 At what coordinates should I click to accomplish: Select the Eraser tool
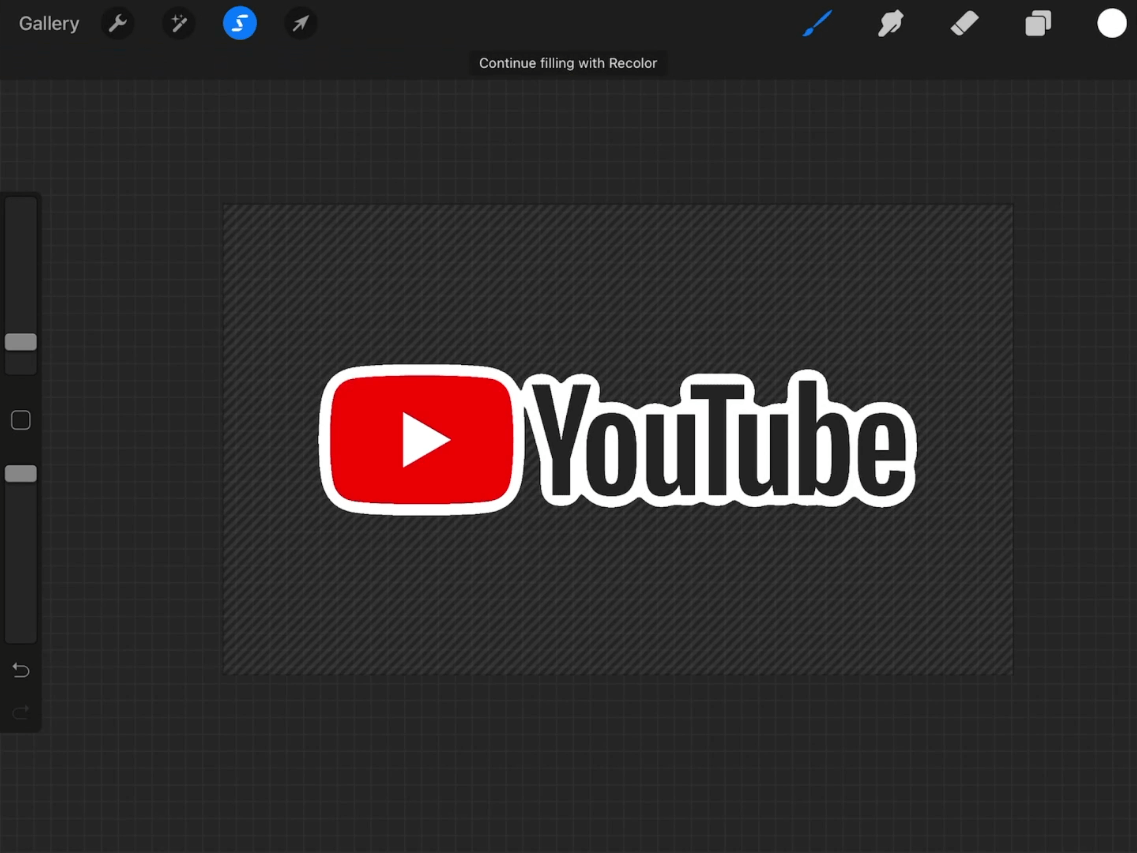(964, 23)
